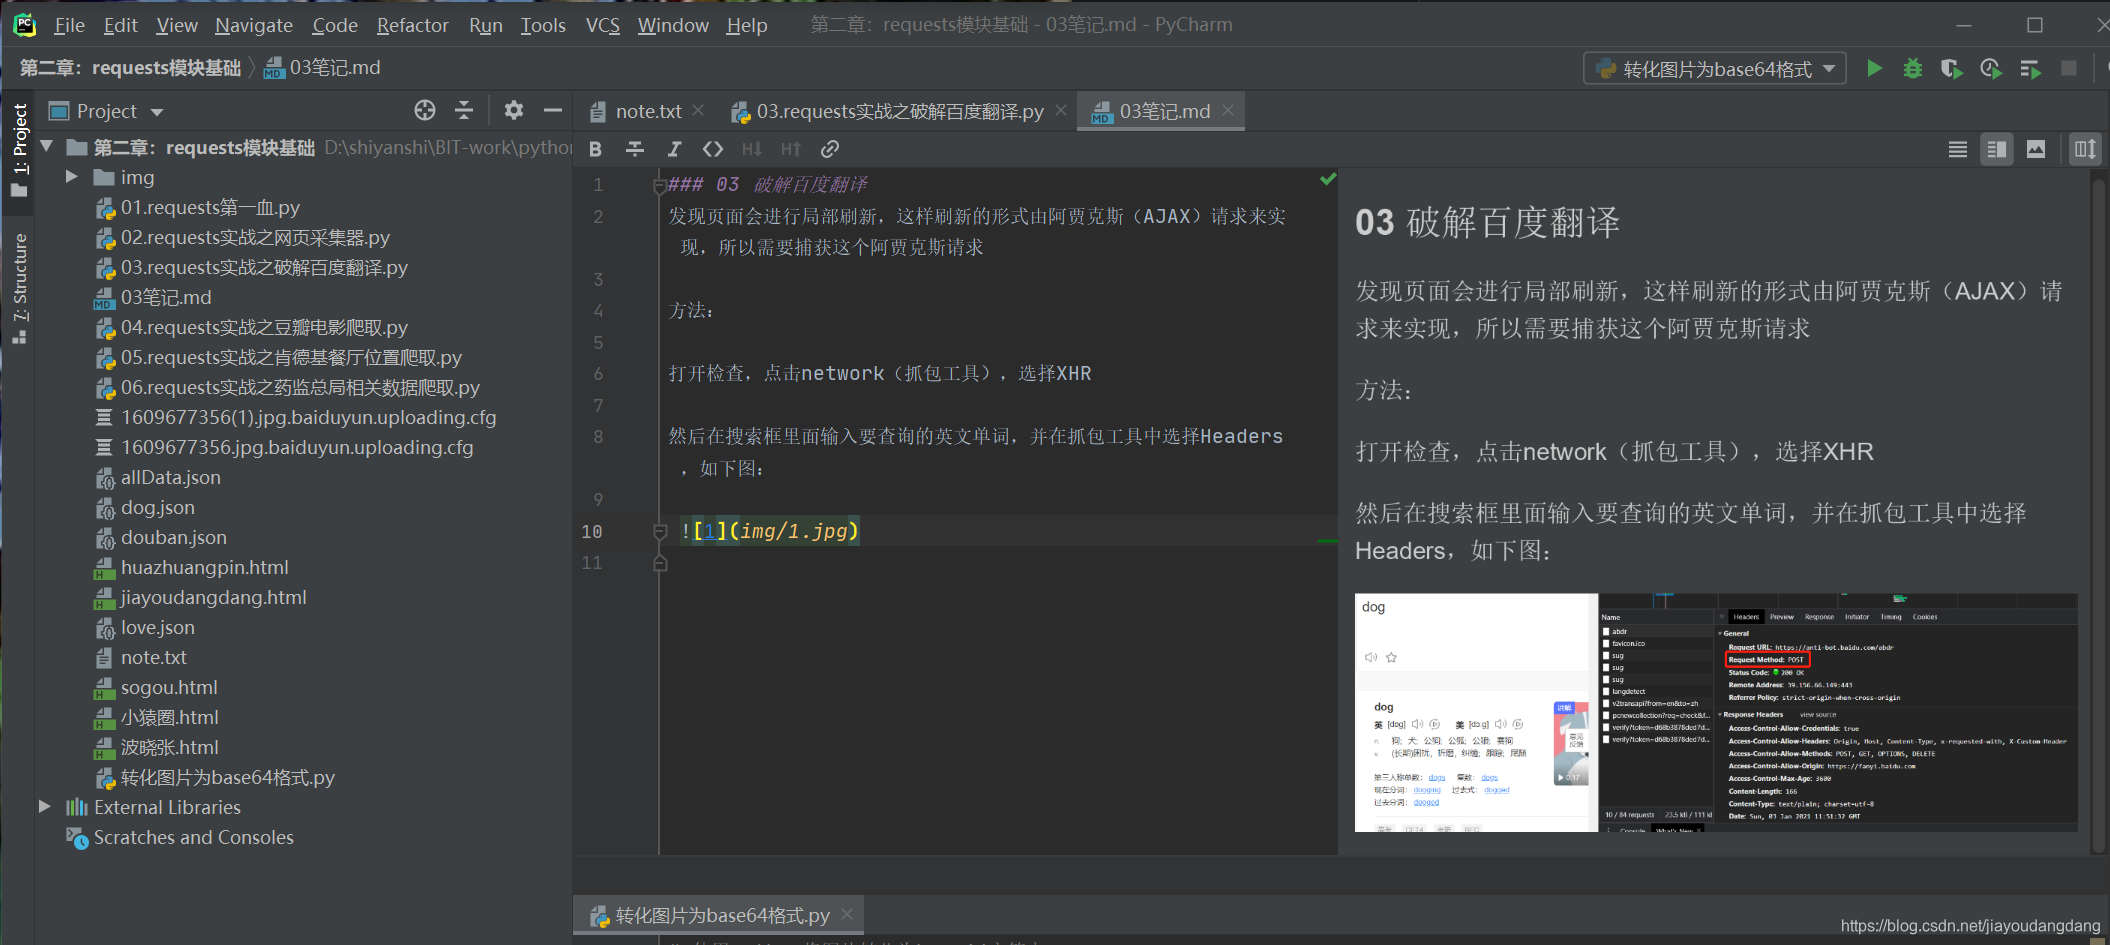This screenshot has width=2110, height=945.
Task: Run the 转化图片为base64格式 script with the green arrow
Action: [1874, 68]
